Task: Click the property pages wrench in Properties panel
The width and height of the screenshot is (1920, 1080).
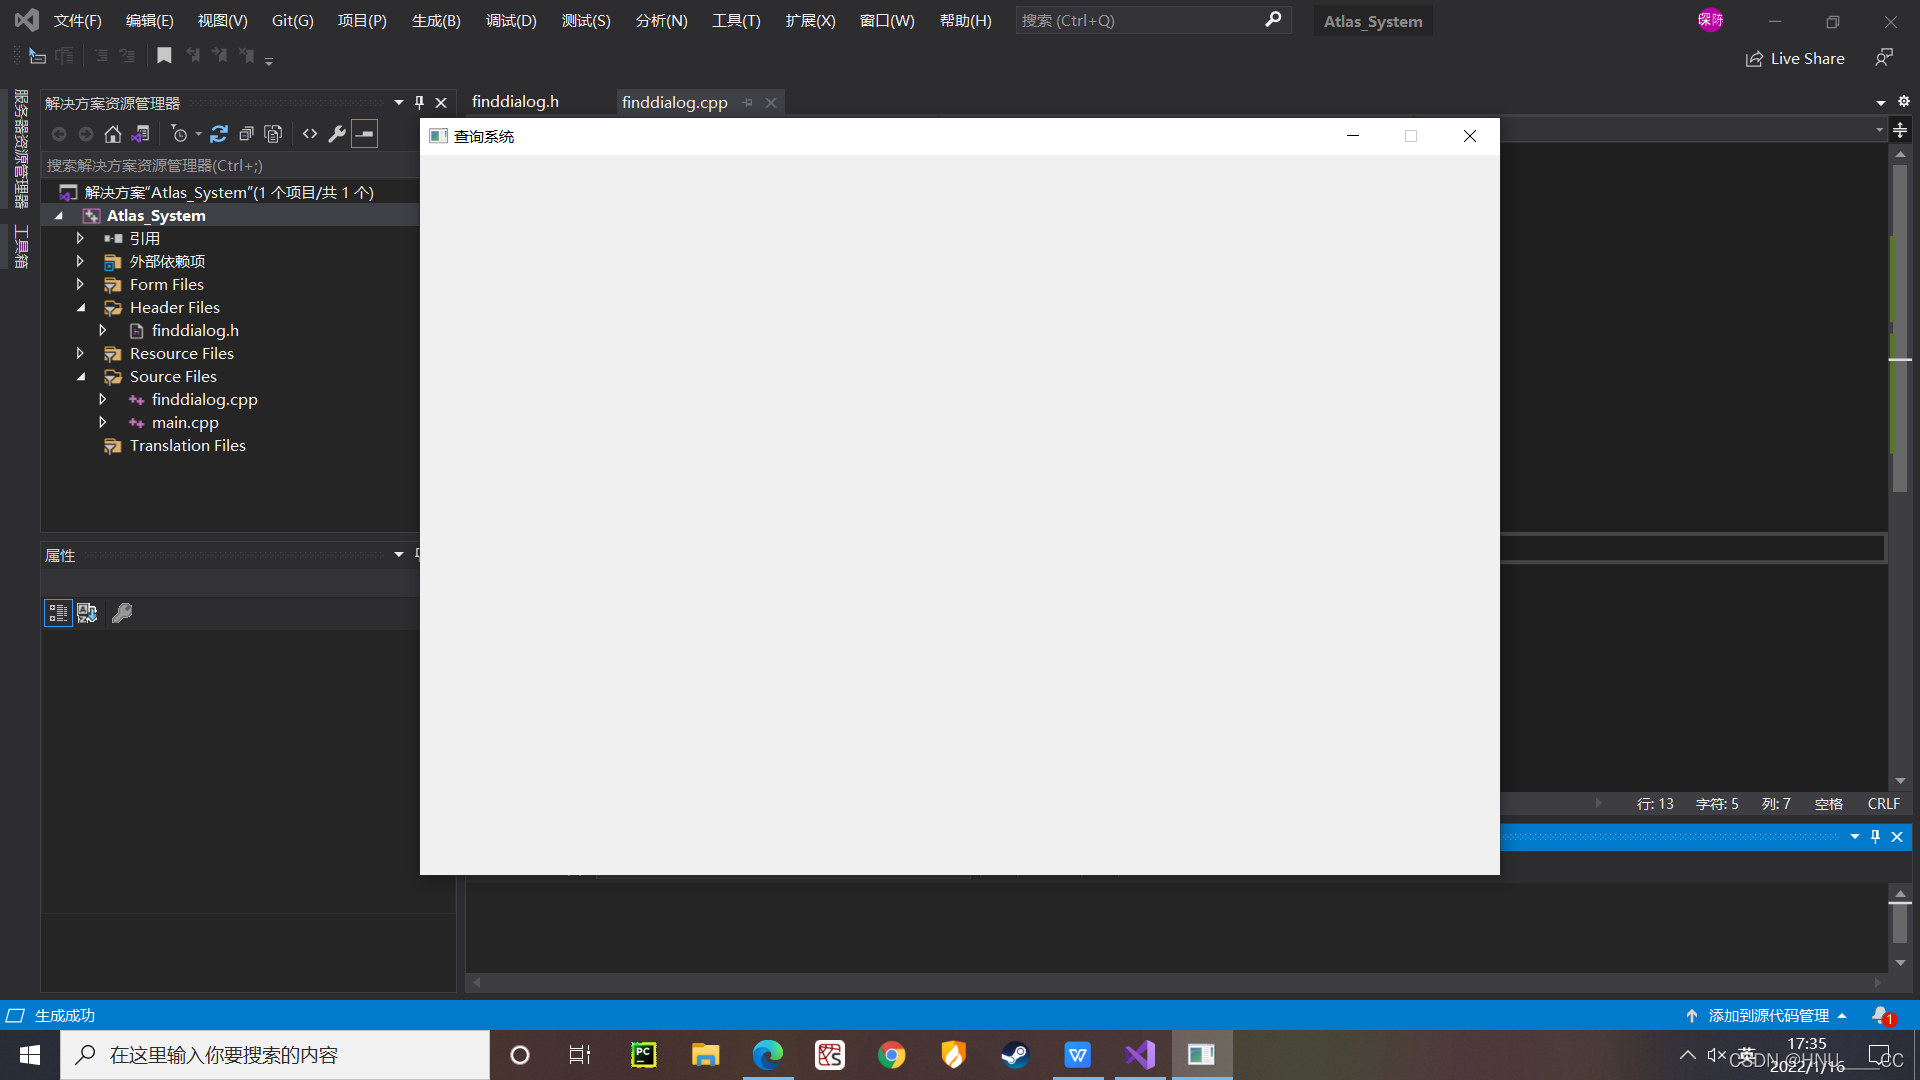Action: coord(122,613)
